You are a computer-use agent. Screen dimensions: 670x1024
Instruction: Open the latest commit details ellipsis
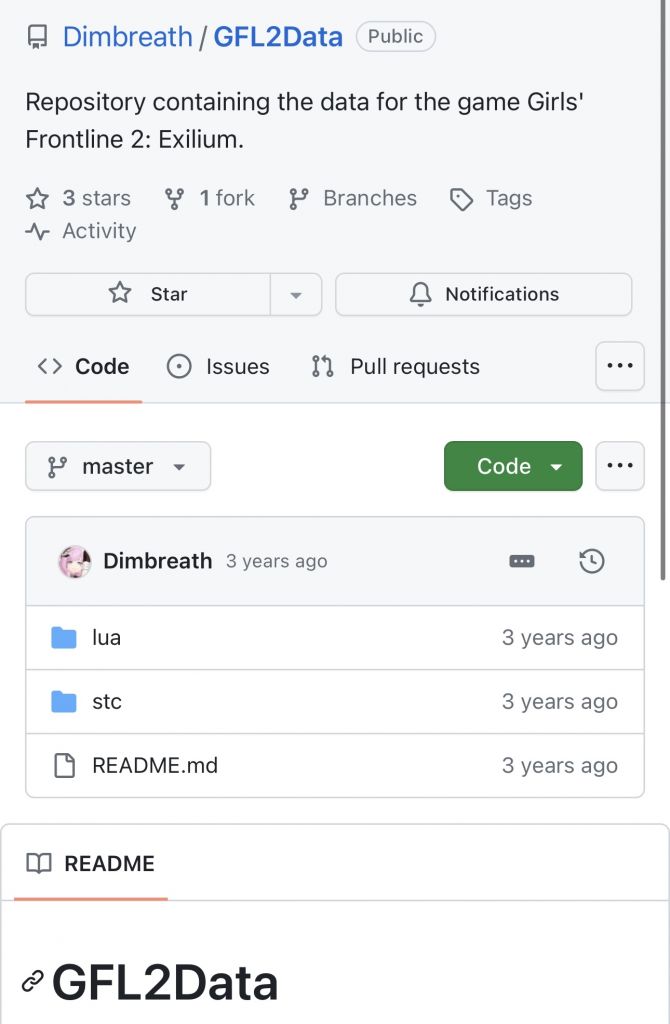click(522, 561)
